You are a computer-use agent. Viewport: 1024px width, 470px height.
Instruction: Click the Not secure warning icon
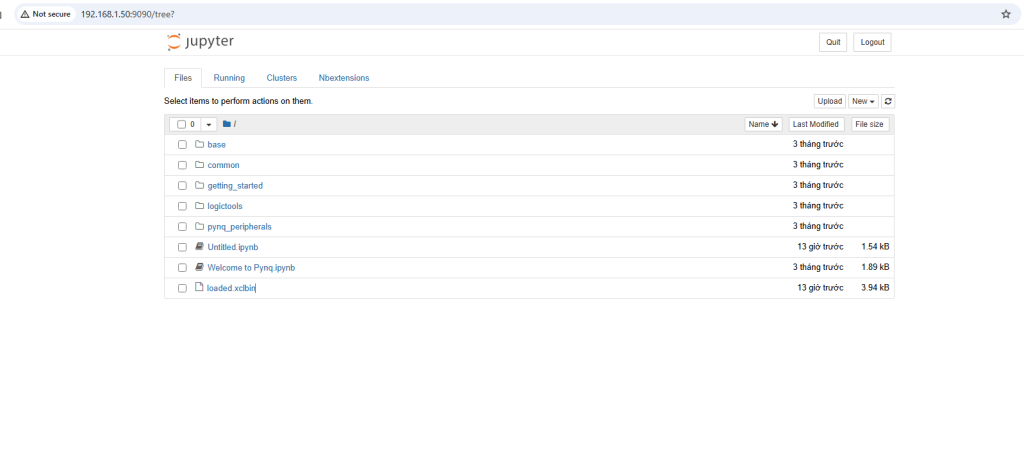coord(25,14)
